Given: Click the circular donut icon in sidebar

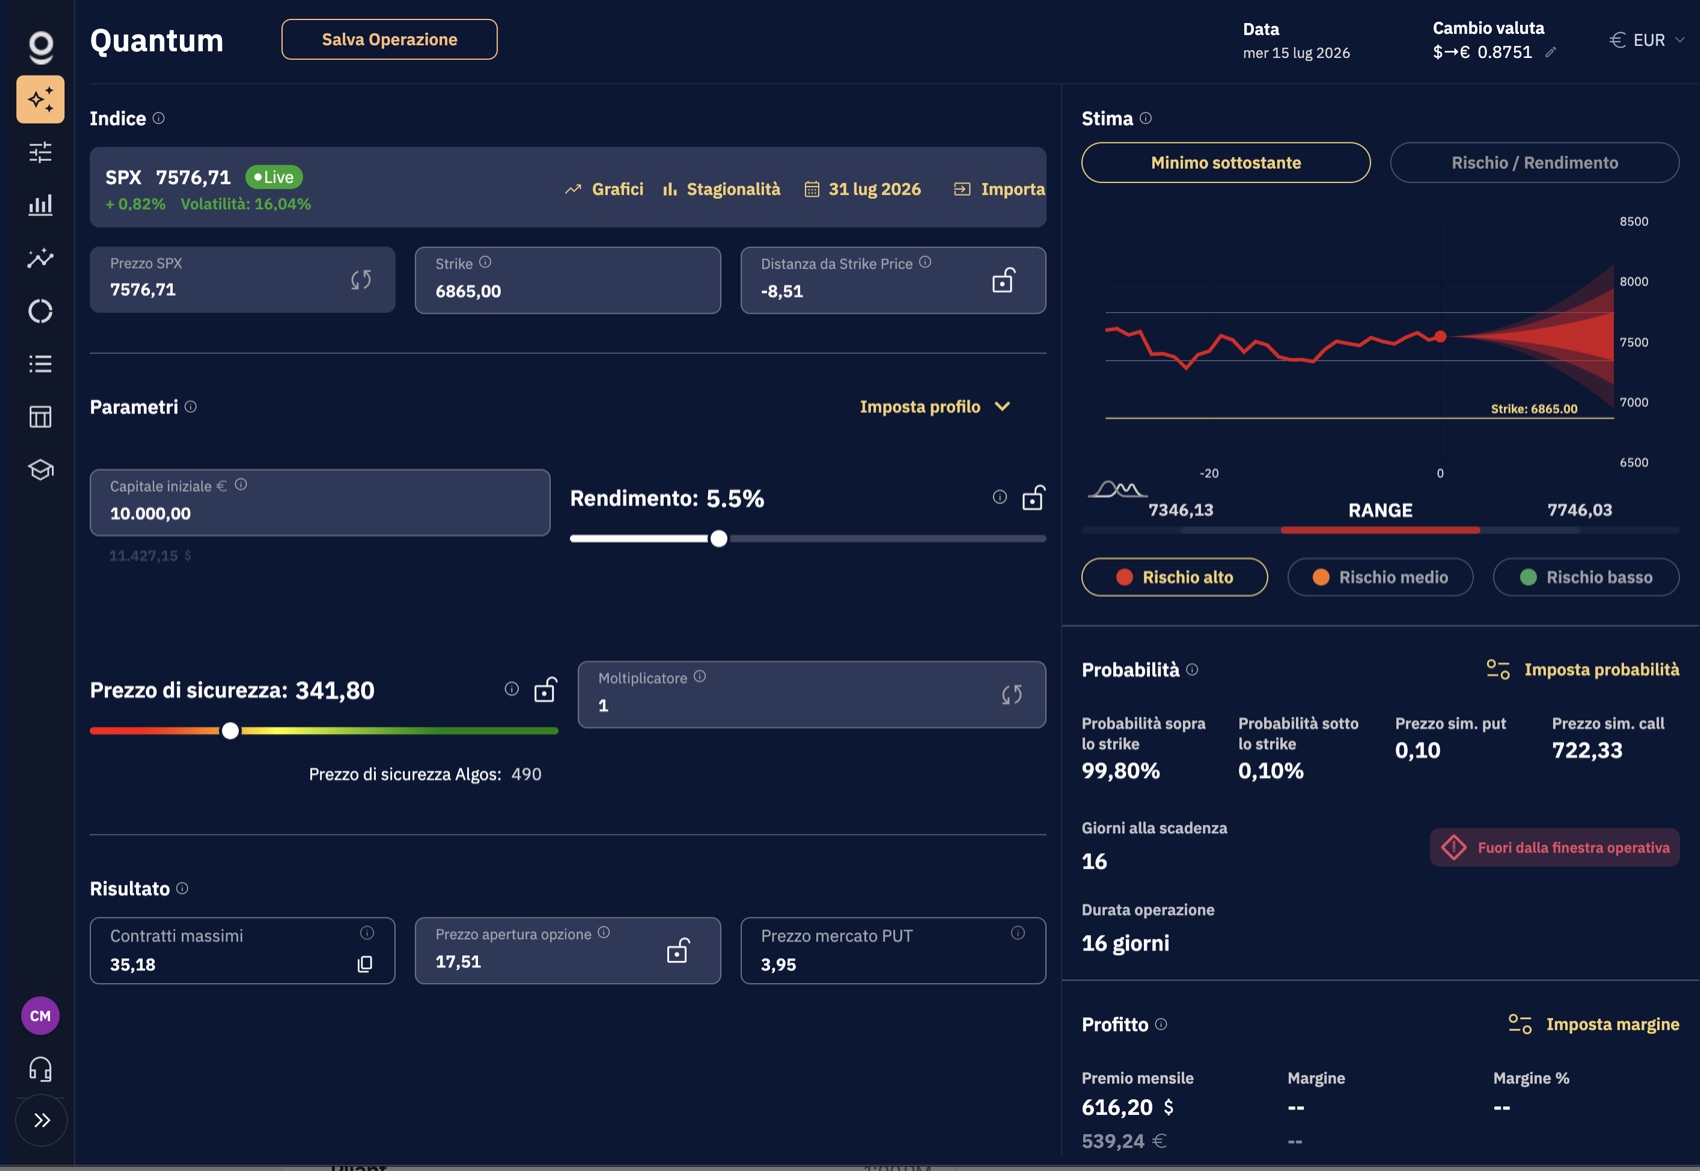Looking at the screenshot, I should 40,311.
